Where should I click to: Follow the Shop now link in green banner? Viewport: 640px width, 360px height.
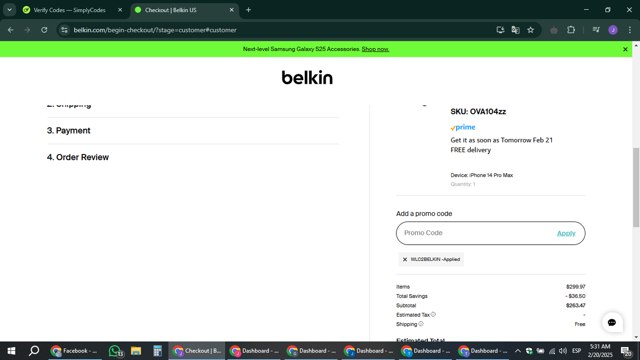point(375,49)
